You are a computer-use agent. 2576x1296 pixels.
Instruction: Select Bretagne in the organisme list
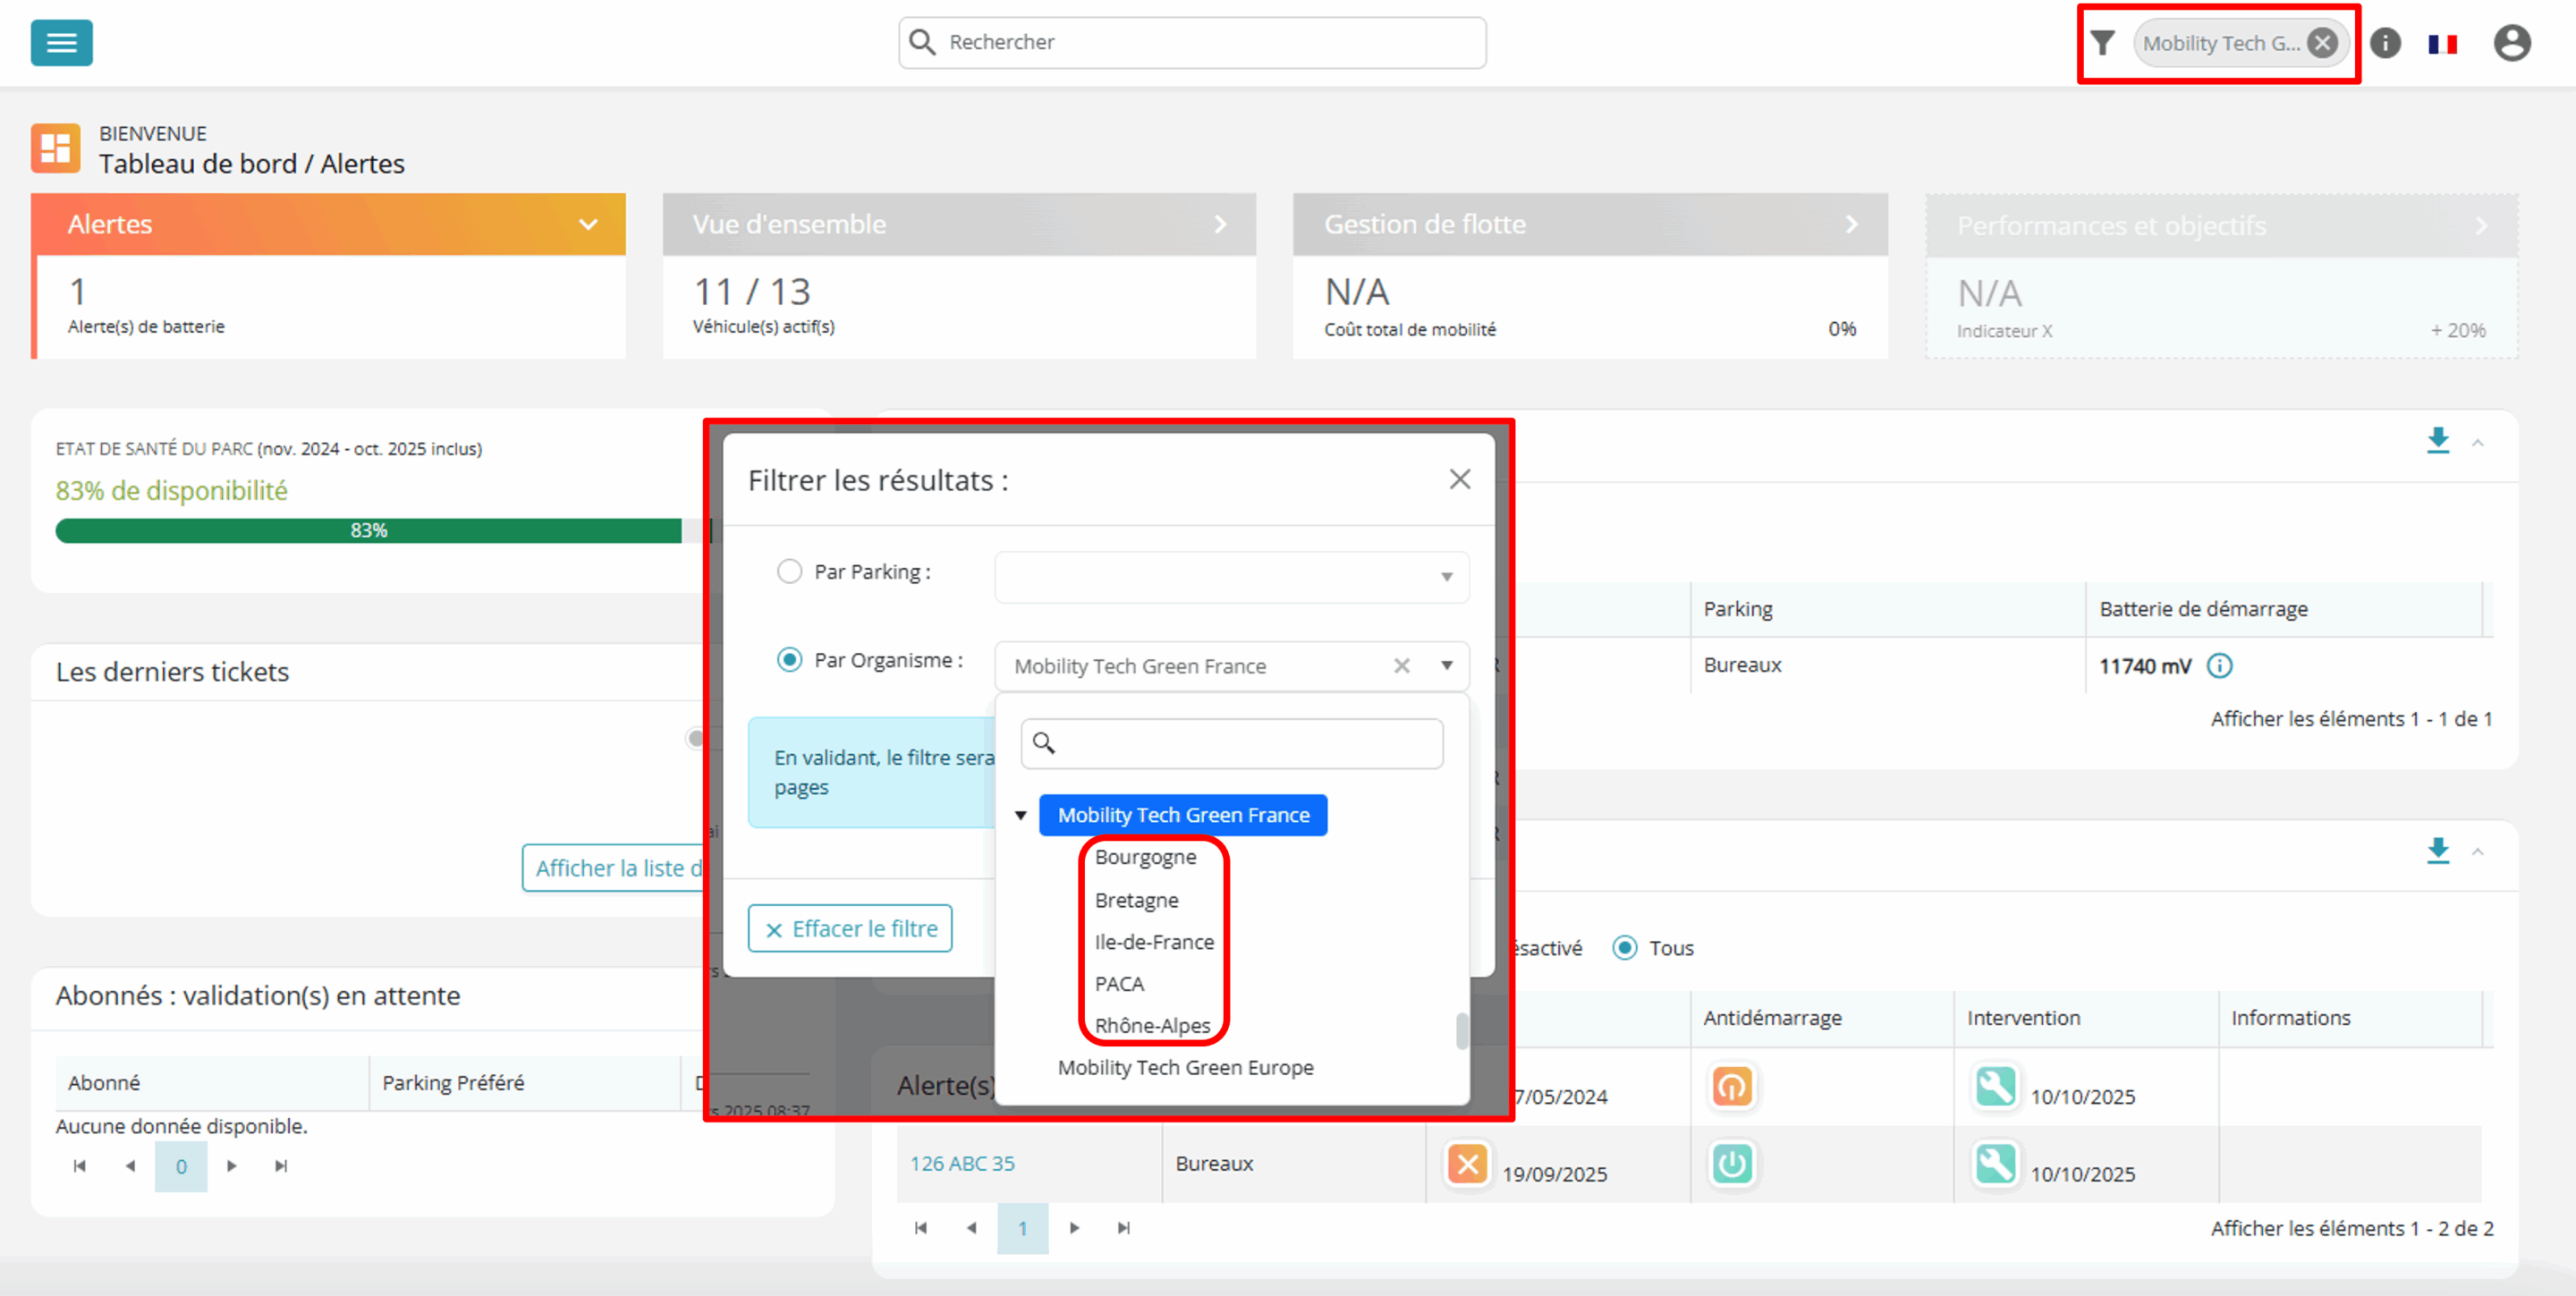pyautogui.click(x=1136, y=900)
